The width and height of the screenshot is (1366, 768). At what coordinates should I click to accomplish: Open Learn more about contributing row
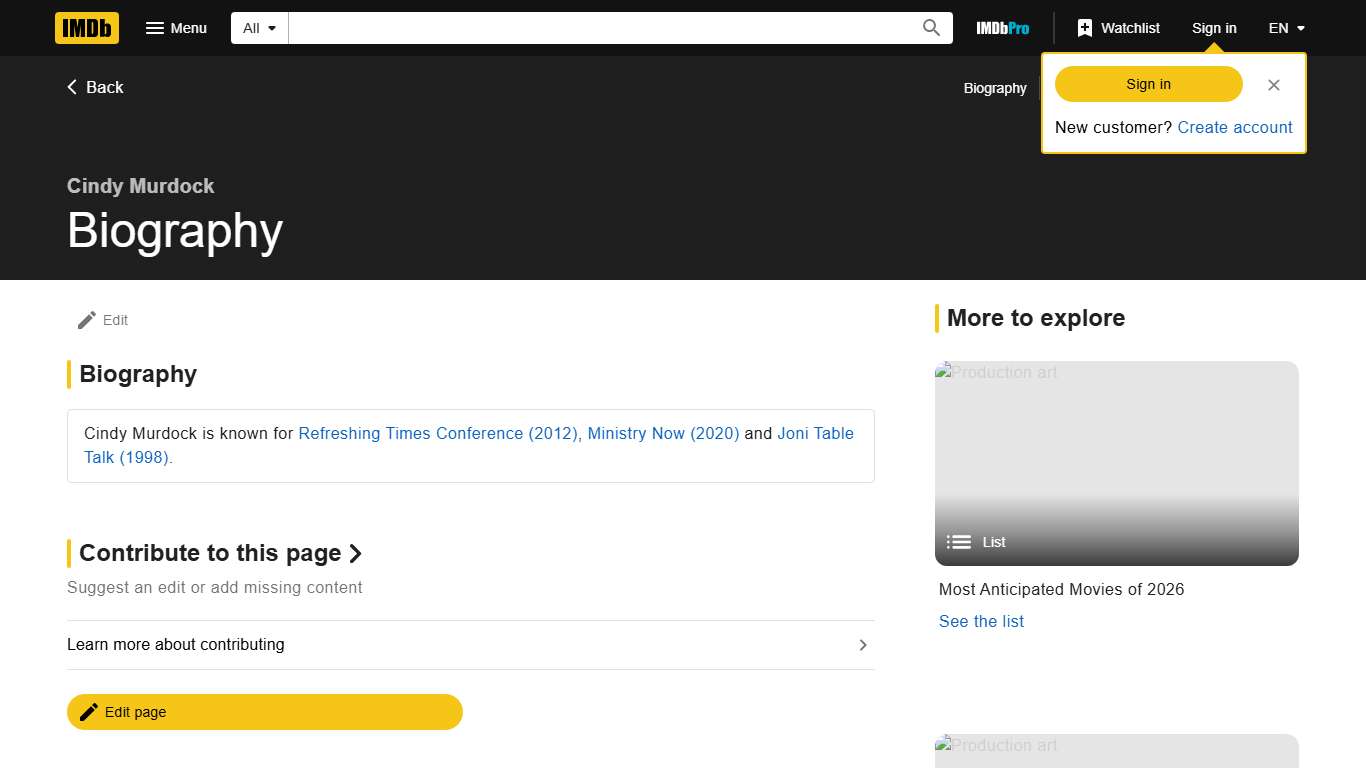click(x=470, y=645)
